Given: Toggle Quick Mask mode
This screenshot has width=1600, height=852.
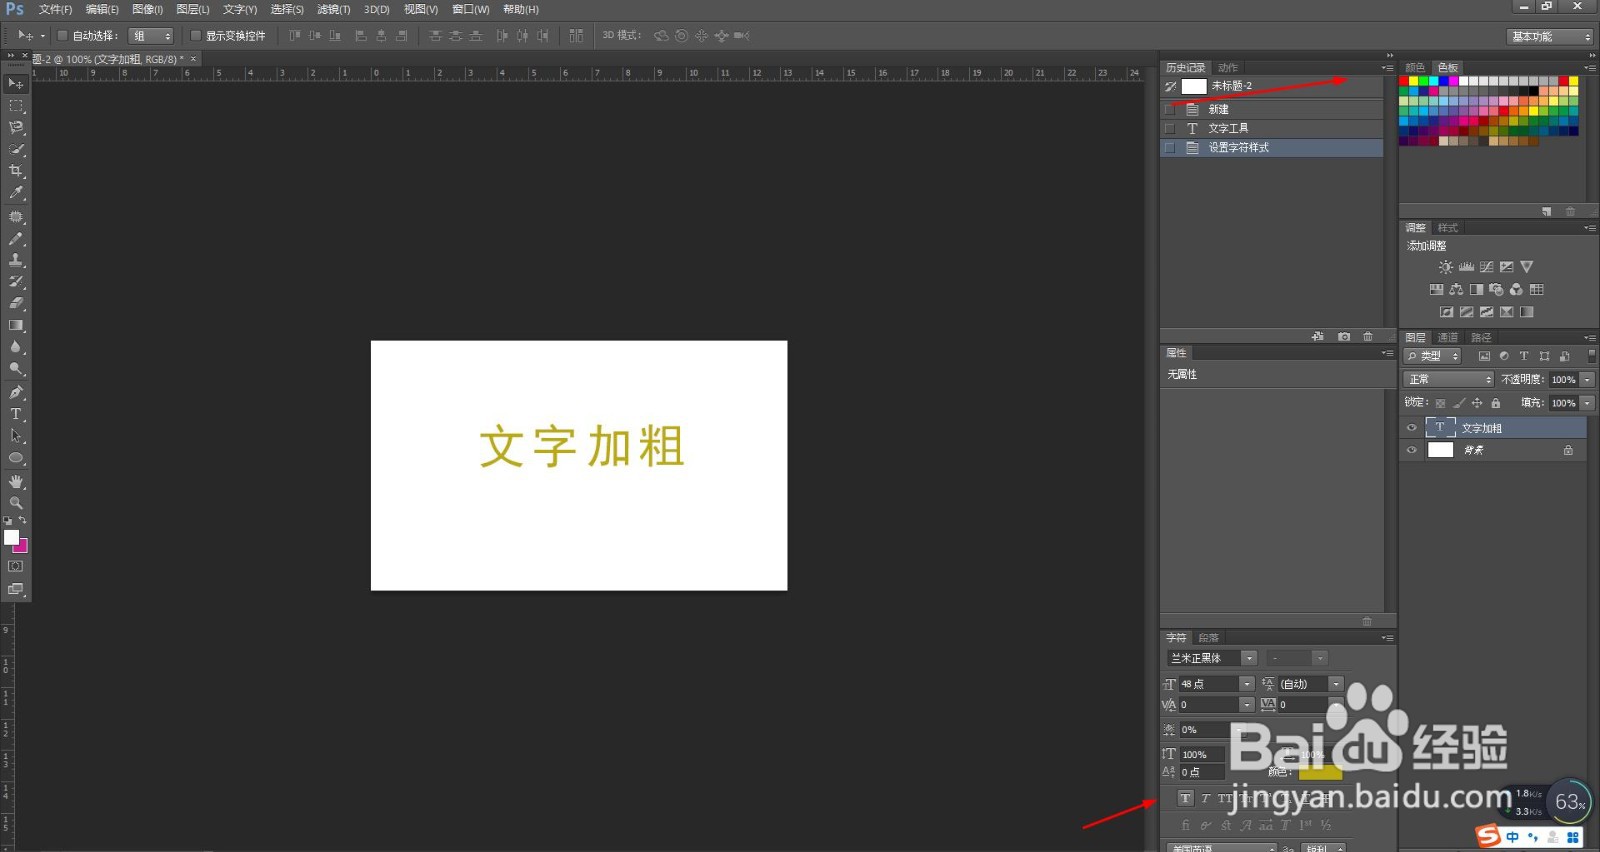Looking at the screenshot, I should pos(16,566).
